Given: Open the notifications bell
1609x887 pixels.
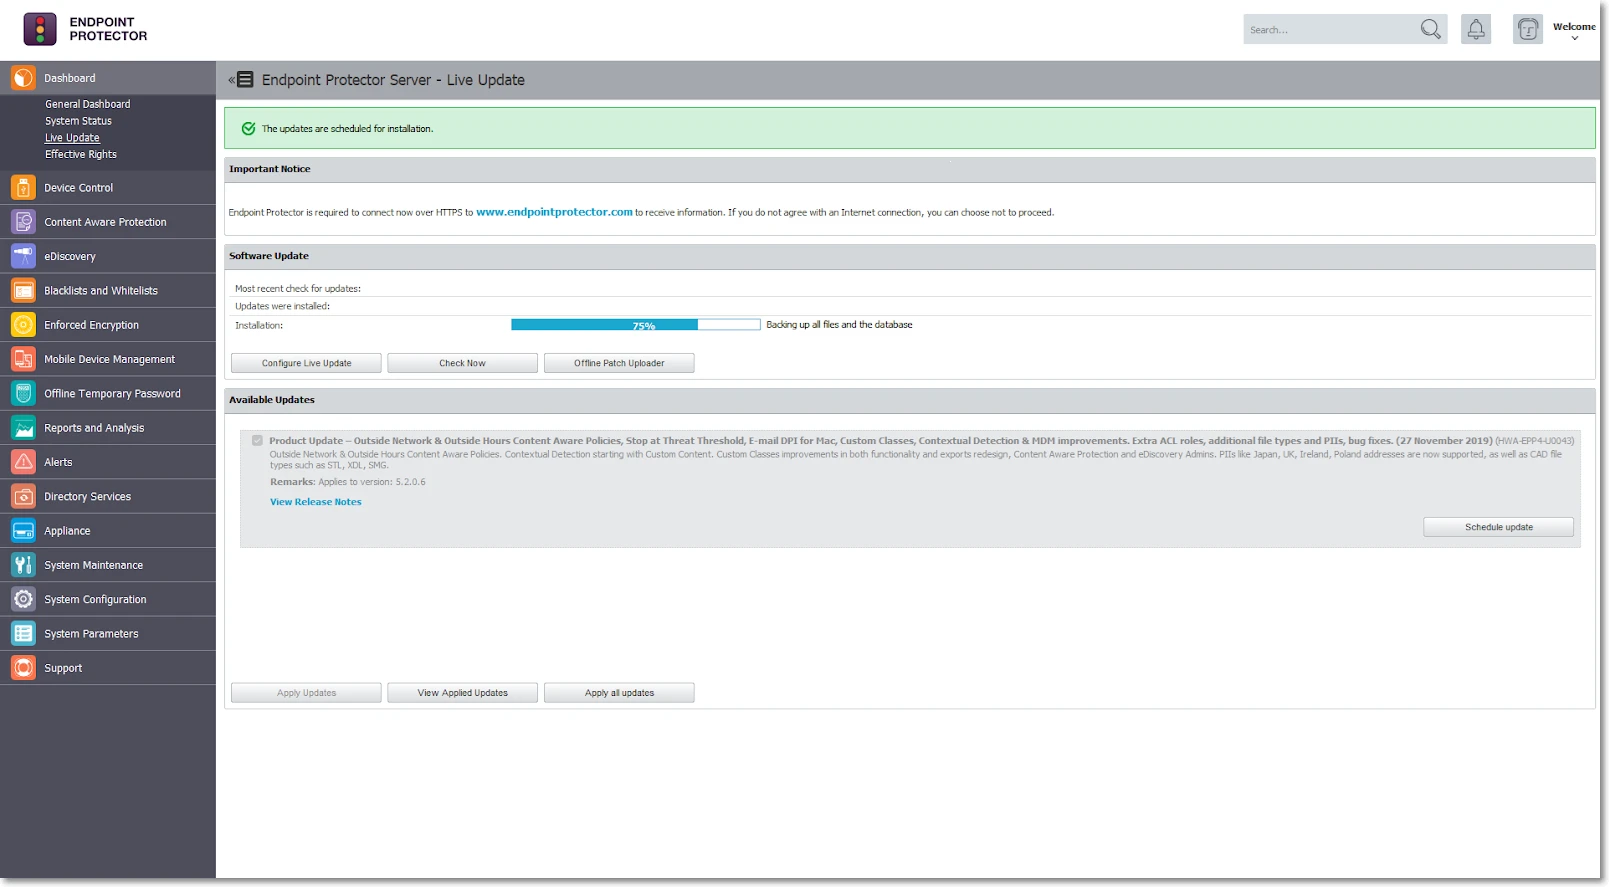Looking at the screenshot, I should tap(1476, 29).
